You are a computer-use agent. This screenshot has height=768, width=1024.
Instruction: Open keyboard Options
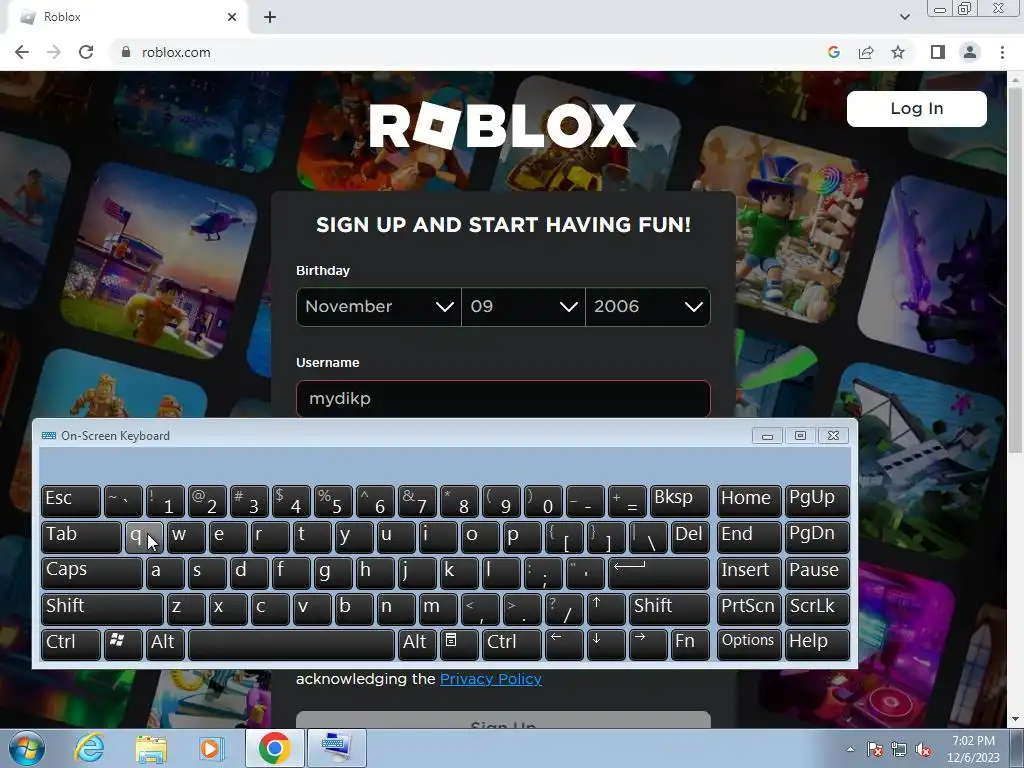click(748, 644)
